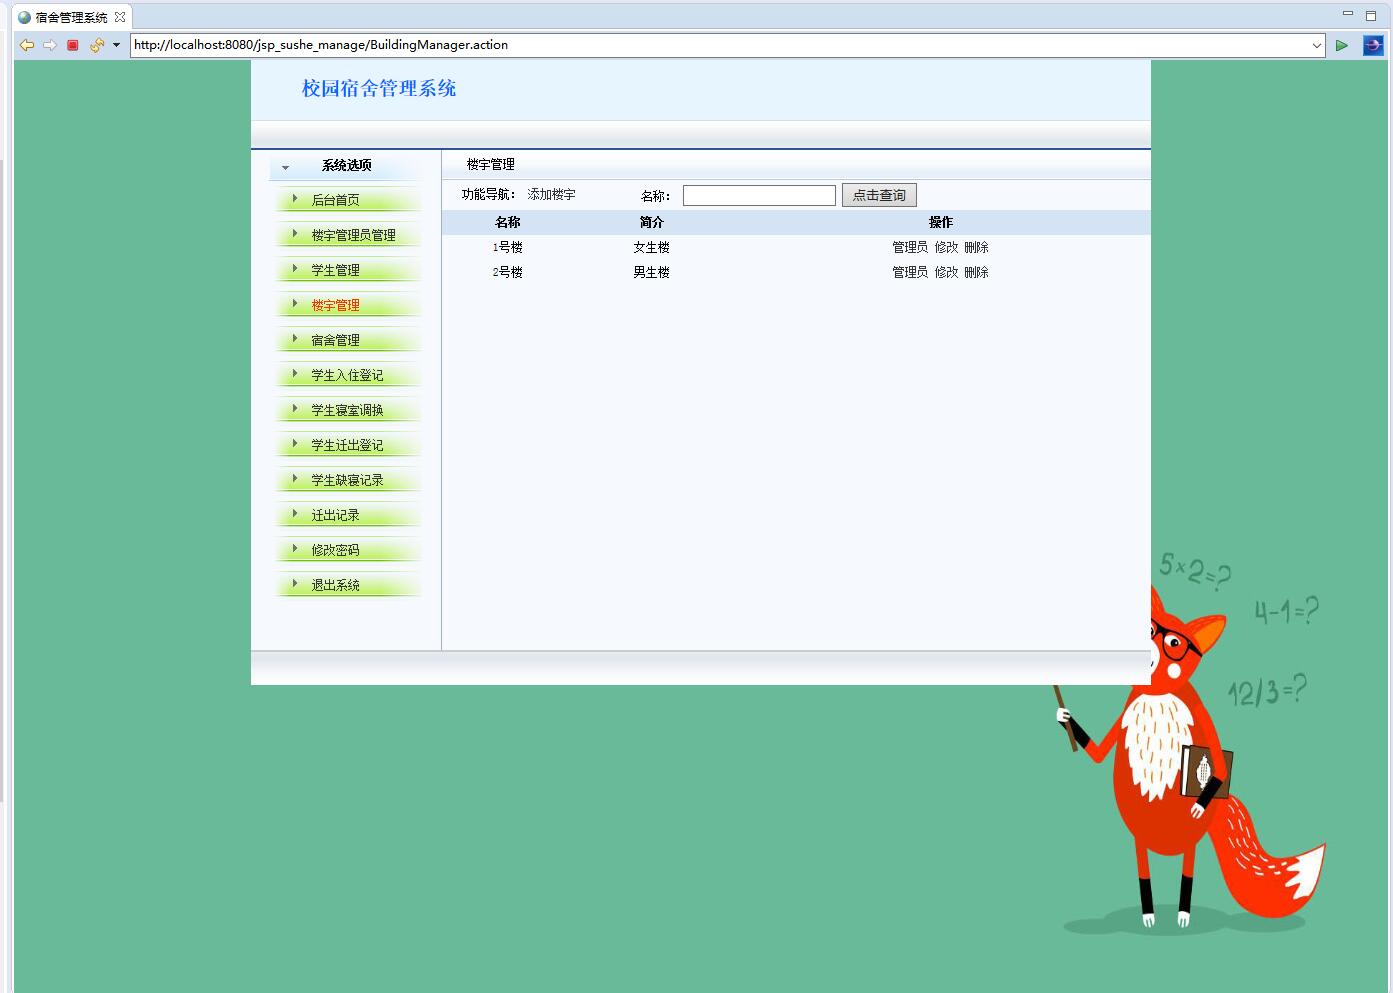Click the arrow icon beside 修改密码

click(295, 549)
